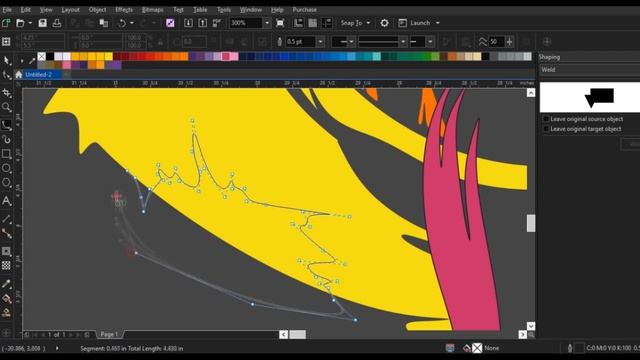Open the File menu
Image resolution: width=640 pixels, height=360 pixels.
7,9
